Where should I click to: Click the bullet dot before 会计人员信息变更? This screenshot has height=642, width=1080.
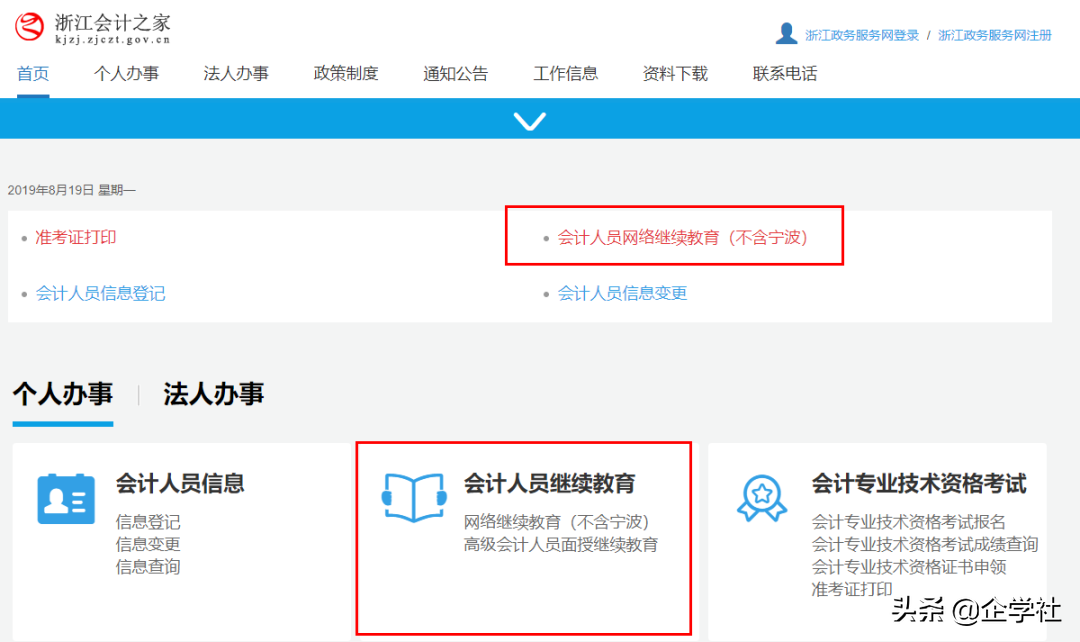point(545,294)
